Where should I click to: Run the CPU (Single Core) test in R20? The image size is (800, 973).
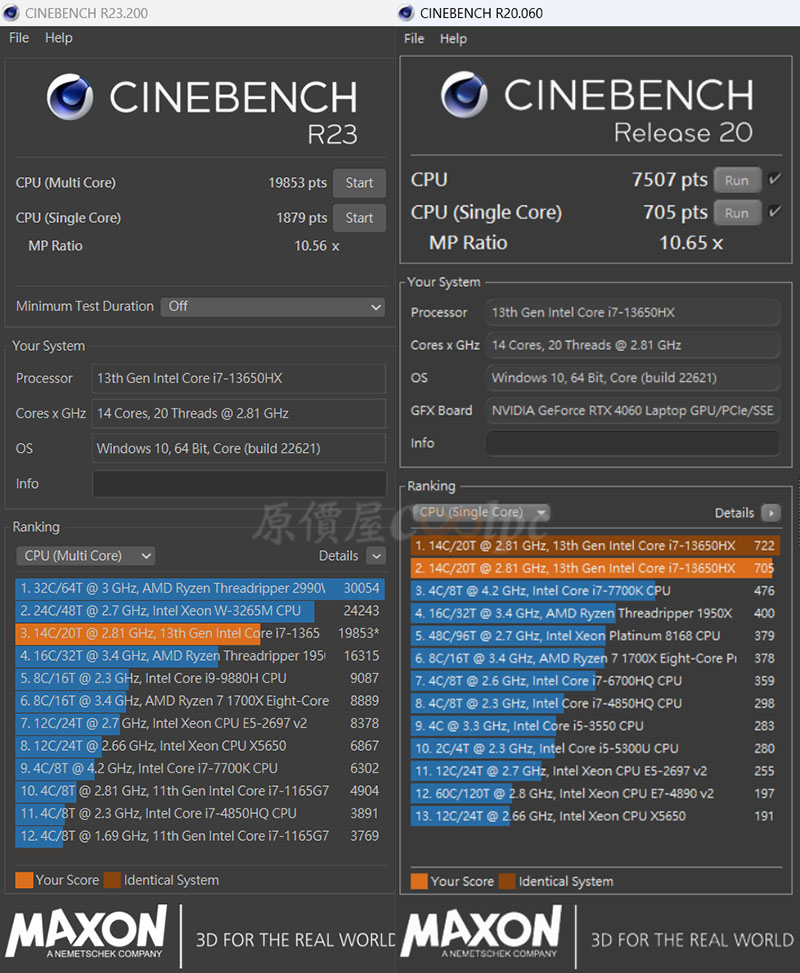[737, 213]
